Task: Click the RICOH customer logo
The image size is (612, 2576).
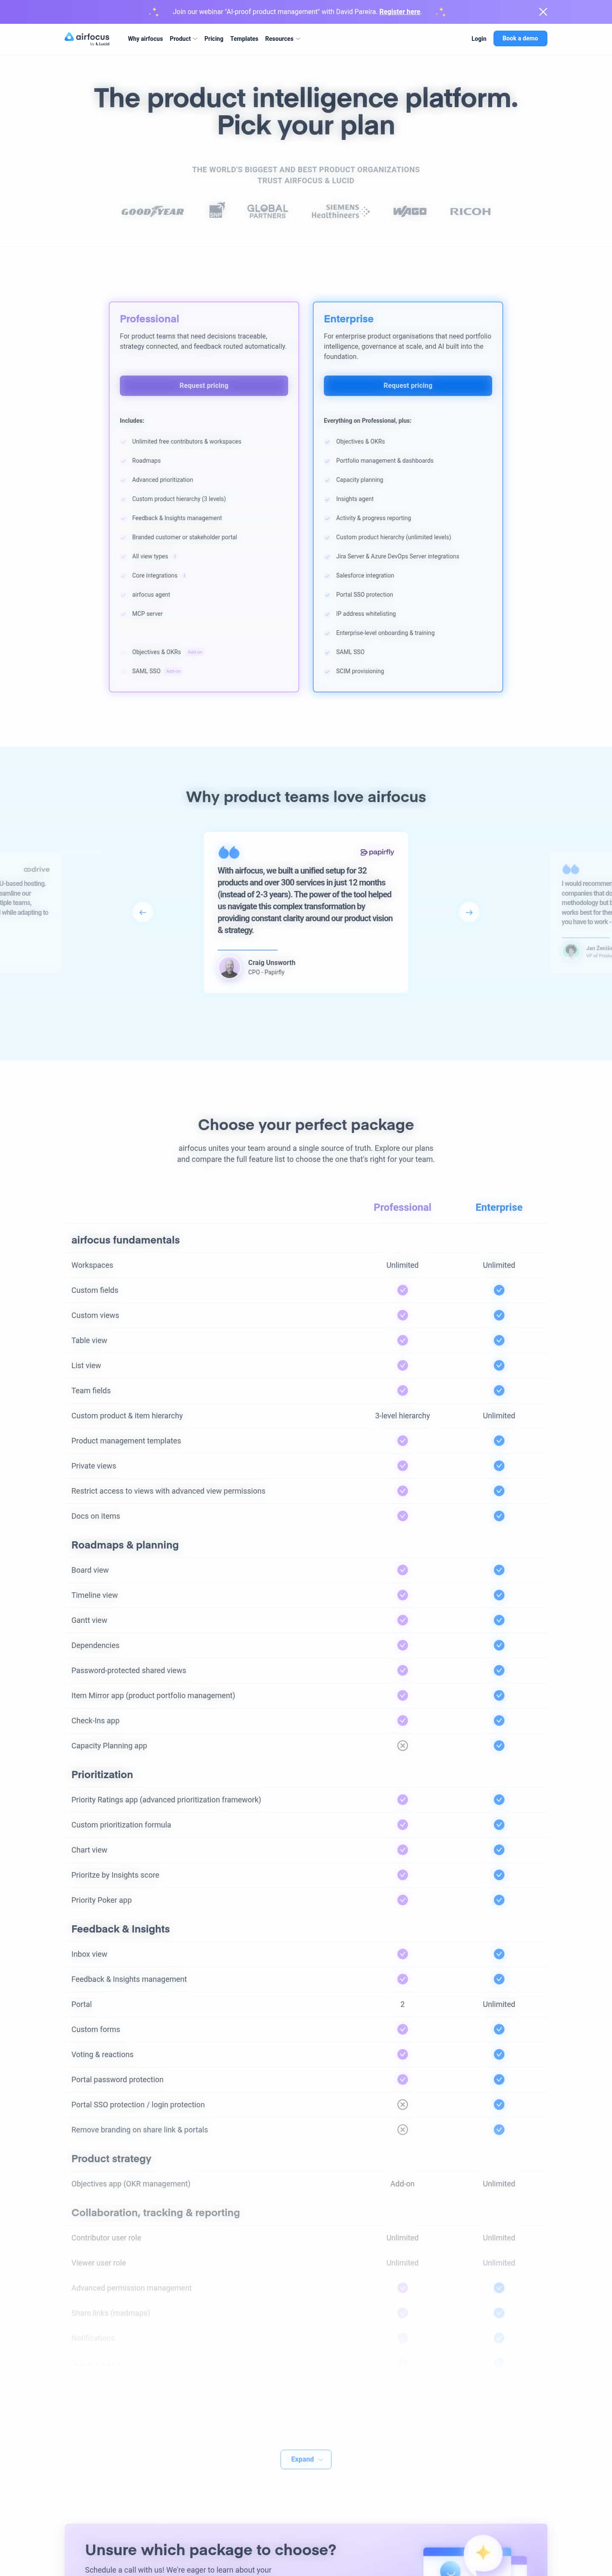Action: [x=470, y=211]
